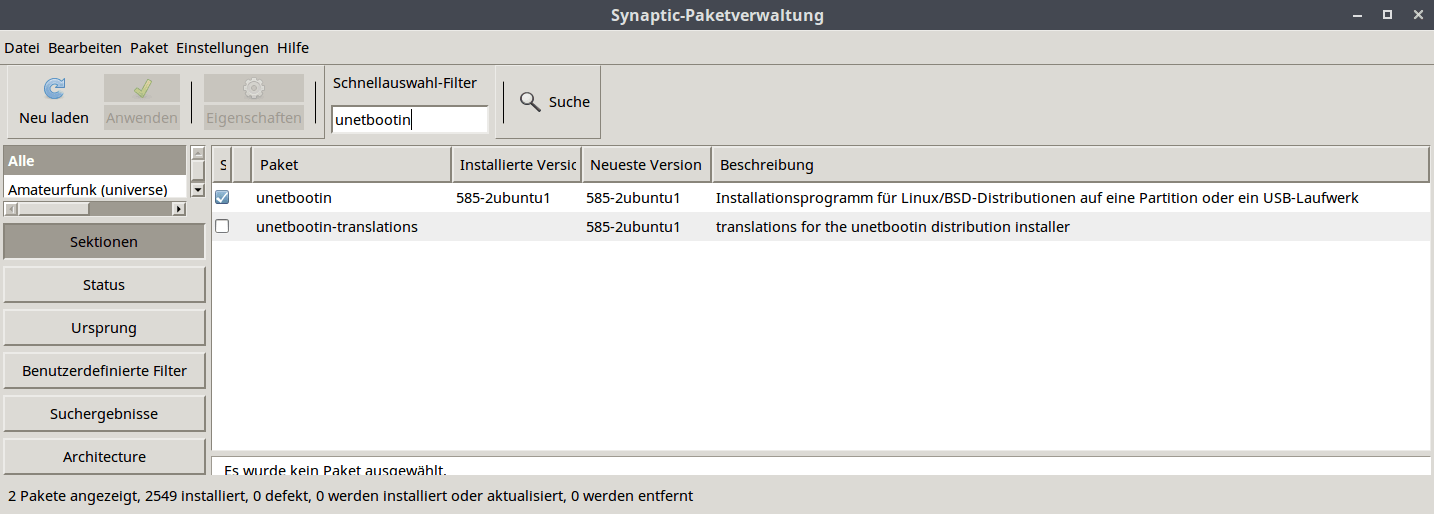Click into the Schnellauswahl-Filter text field

pyautogui.click(x=410, y=120)
